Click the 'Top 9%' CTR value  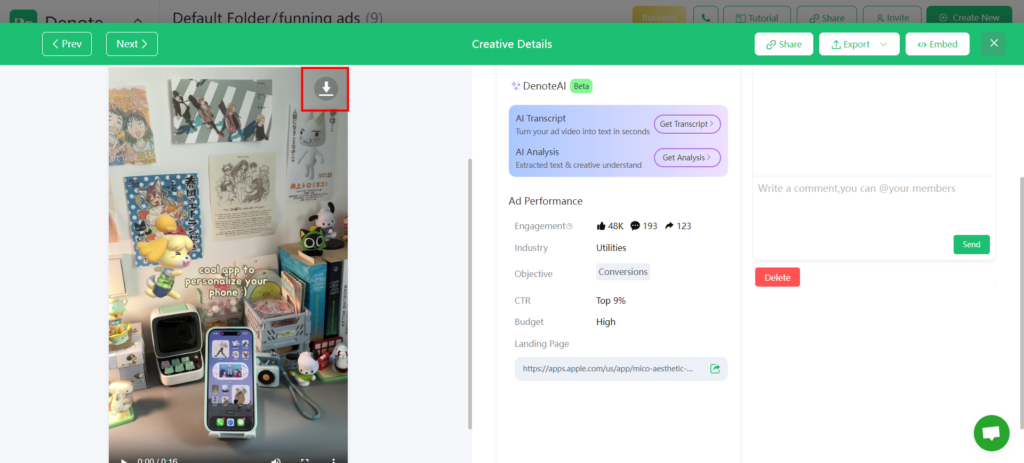611,300
